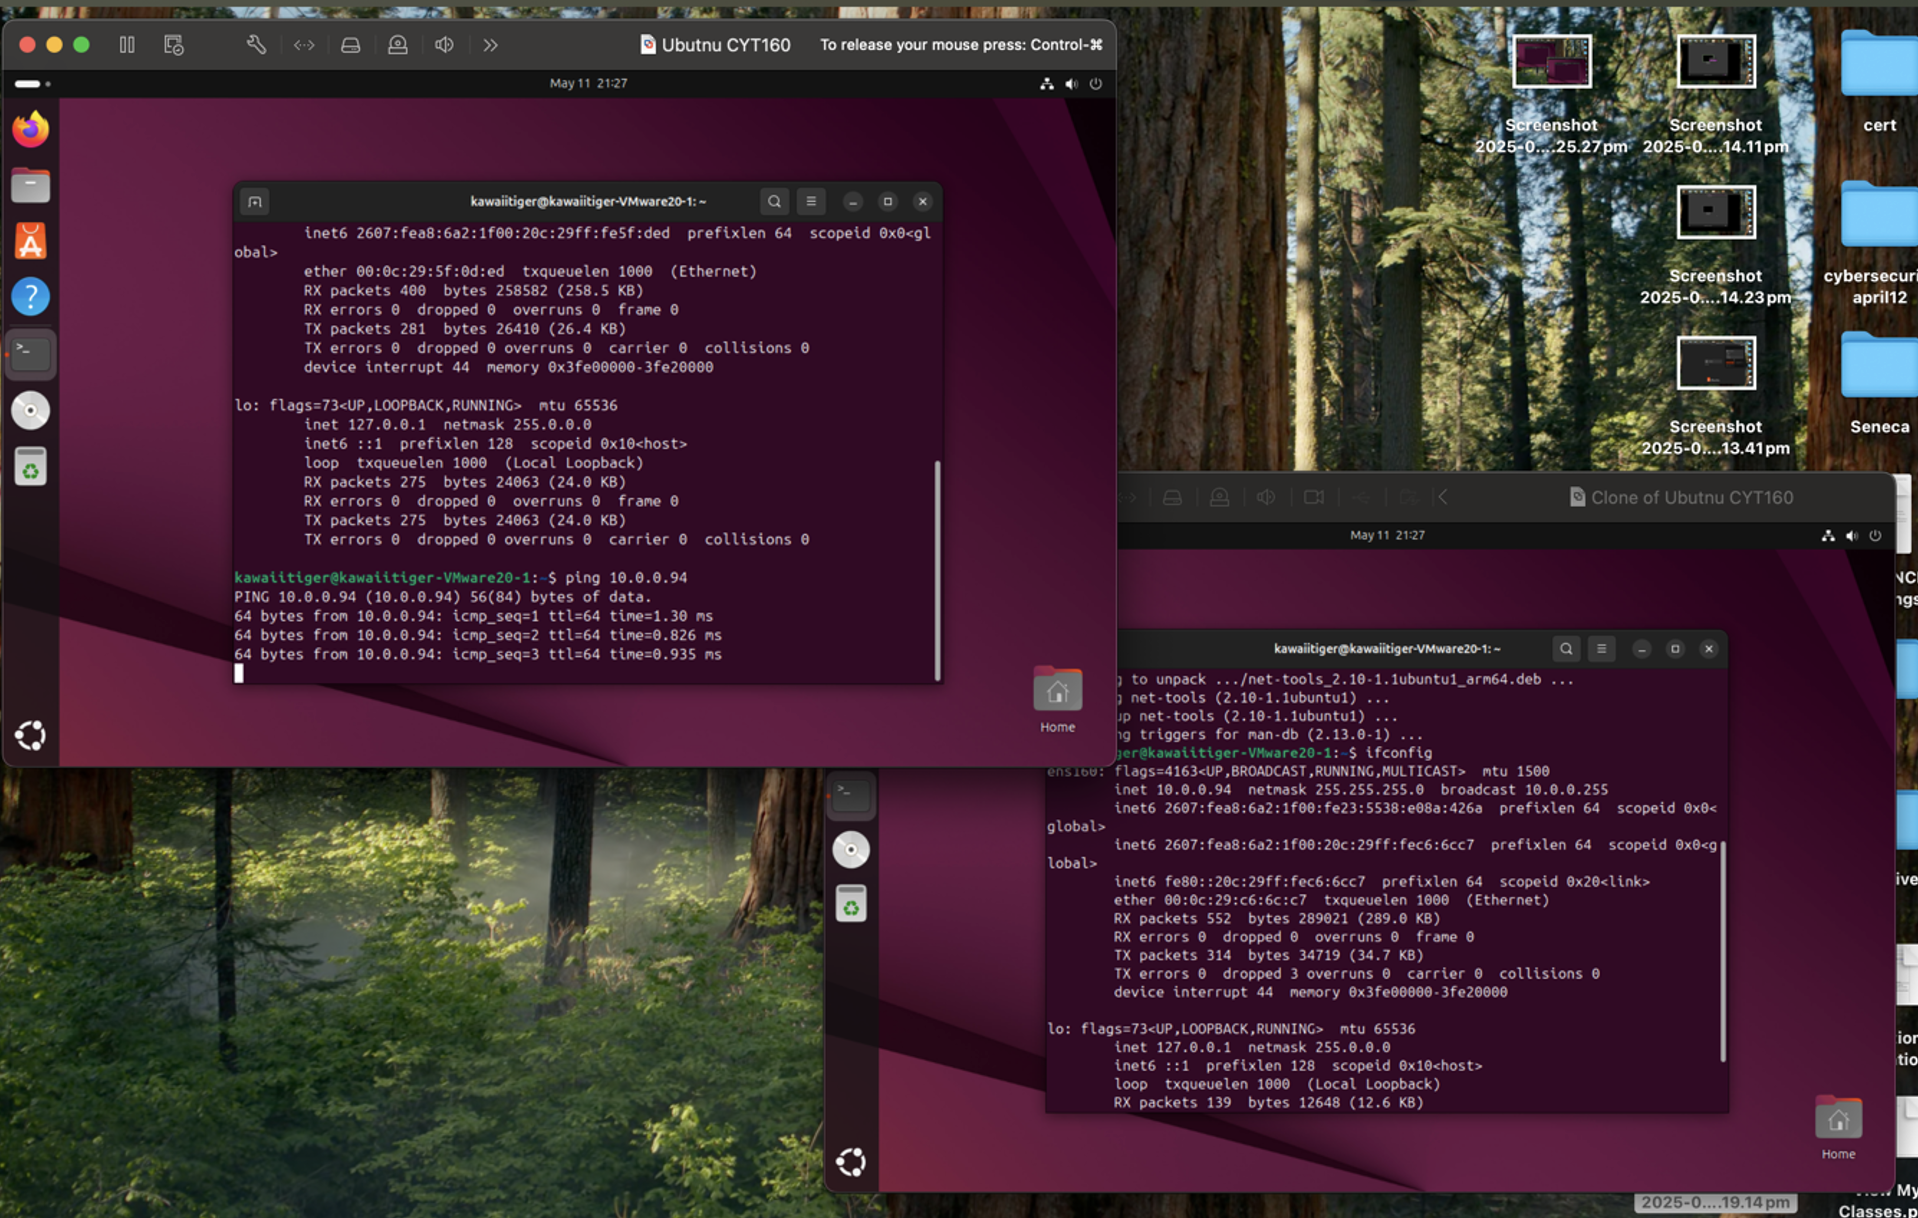Search in the upper terminal window
1918x1218 pixels.
[x=774, y=201]
